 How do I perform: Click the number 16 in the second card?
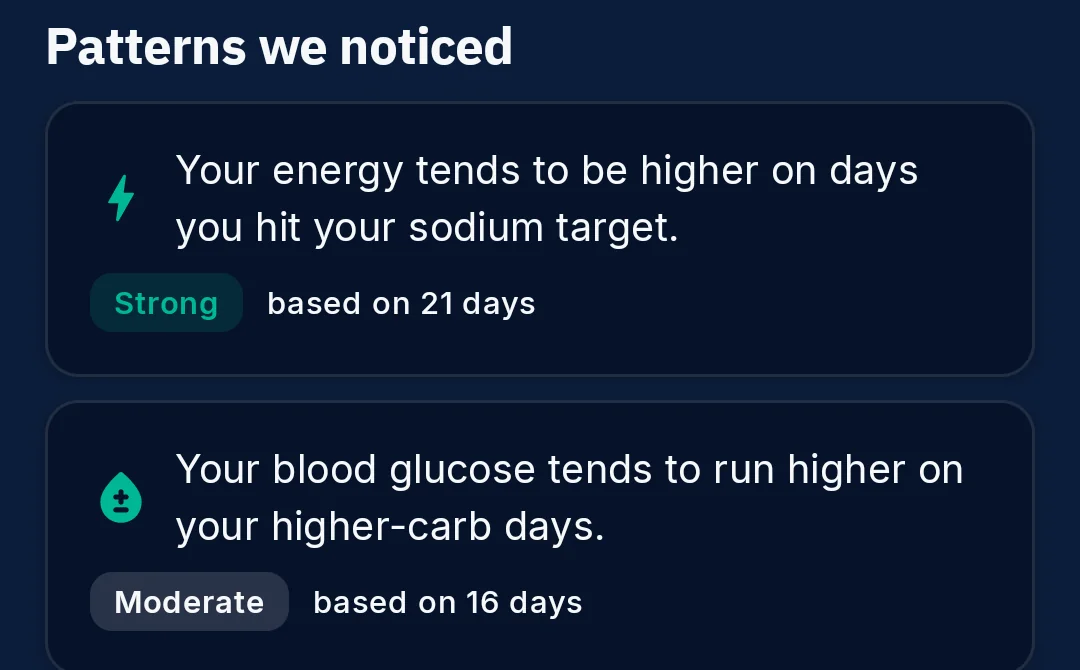482,603
